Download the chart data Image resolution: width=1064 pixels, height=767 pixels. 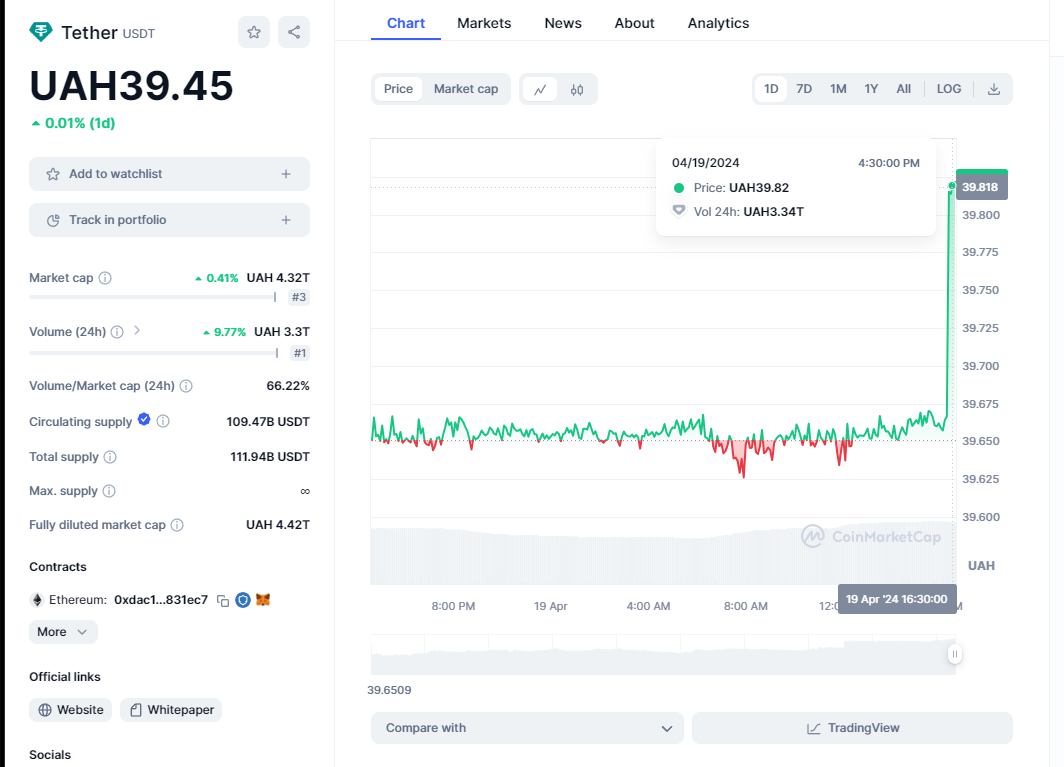pos(993,89)
